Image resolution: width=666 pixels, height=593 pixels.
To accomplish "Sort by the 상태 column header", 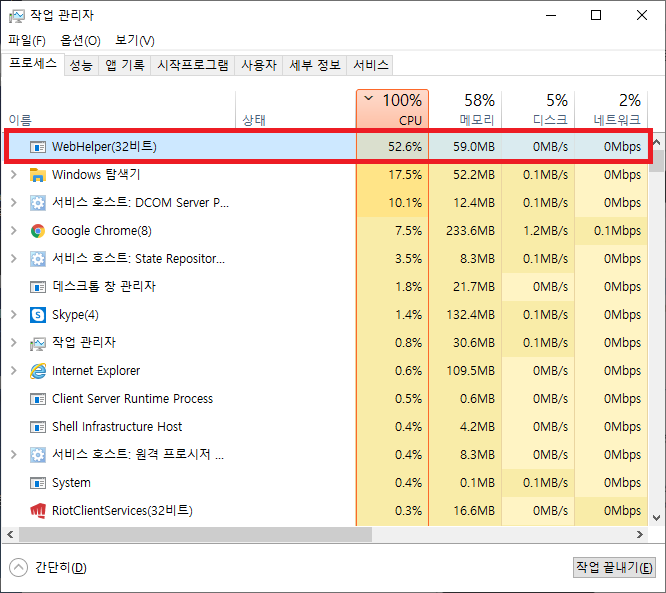I will [x=296, y=109].
